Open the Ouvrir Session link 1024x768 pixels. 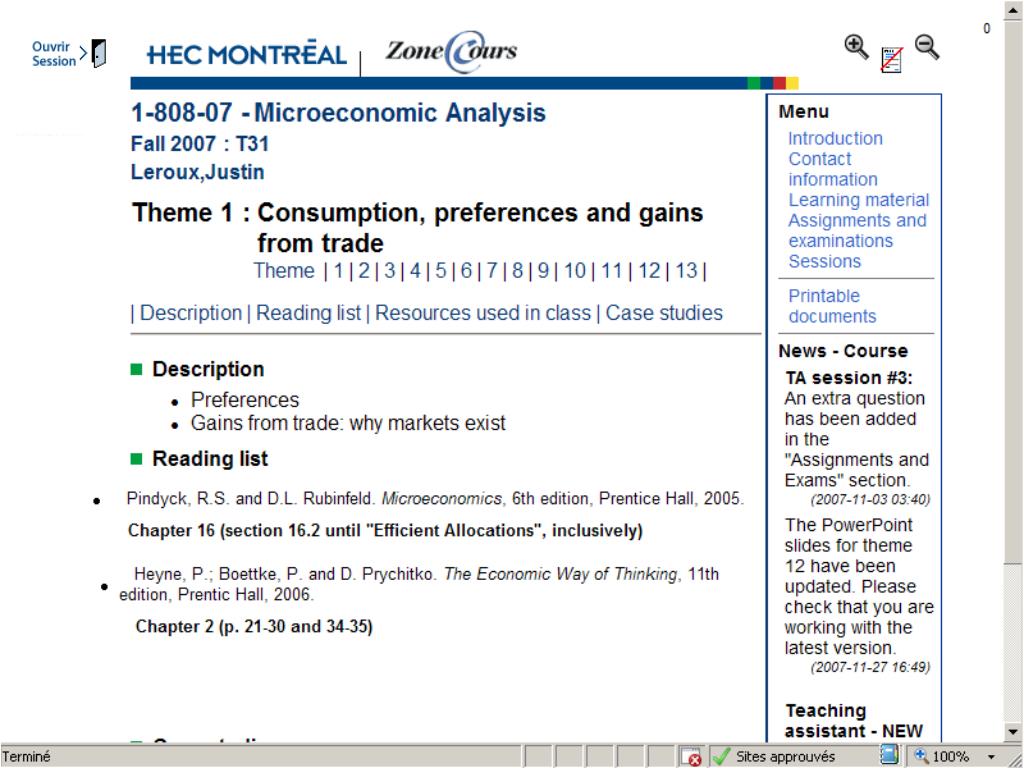(54, 54)
